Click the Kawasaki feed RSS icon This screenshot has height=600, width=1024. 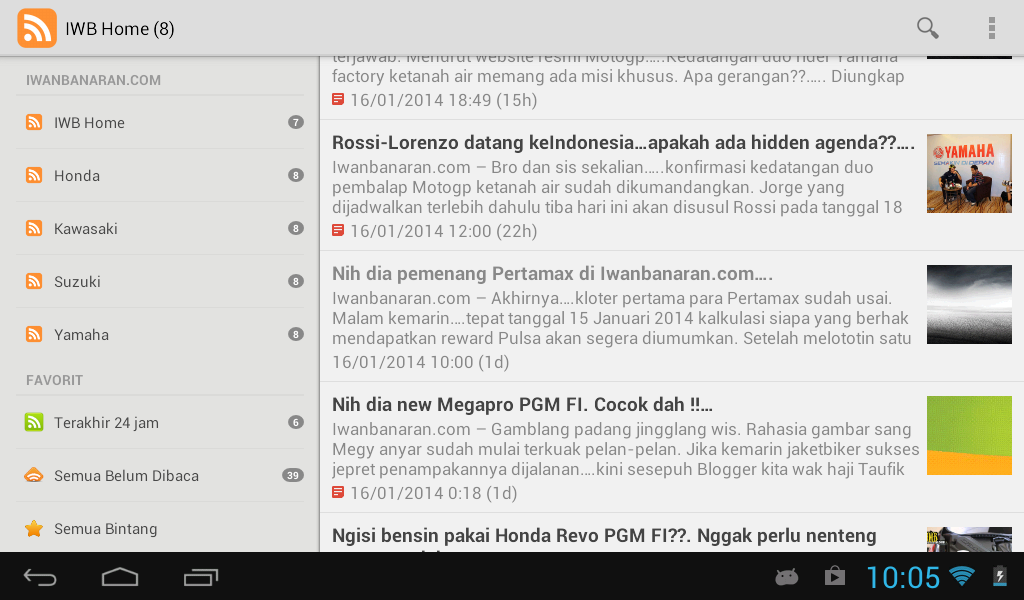34,228
